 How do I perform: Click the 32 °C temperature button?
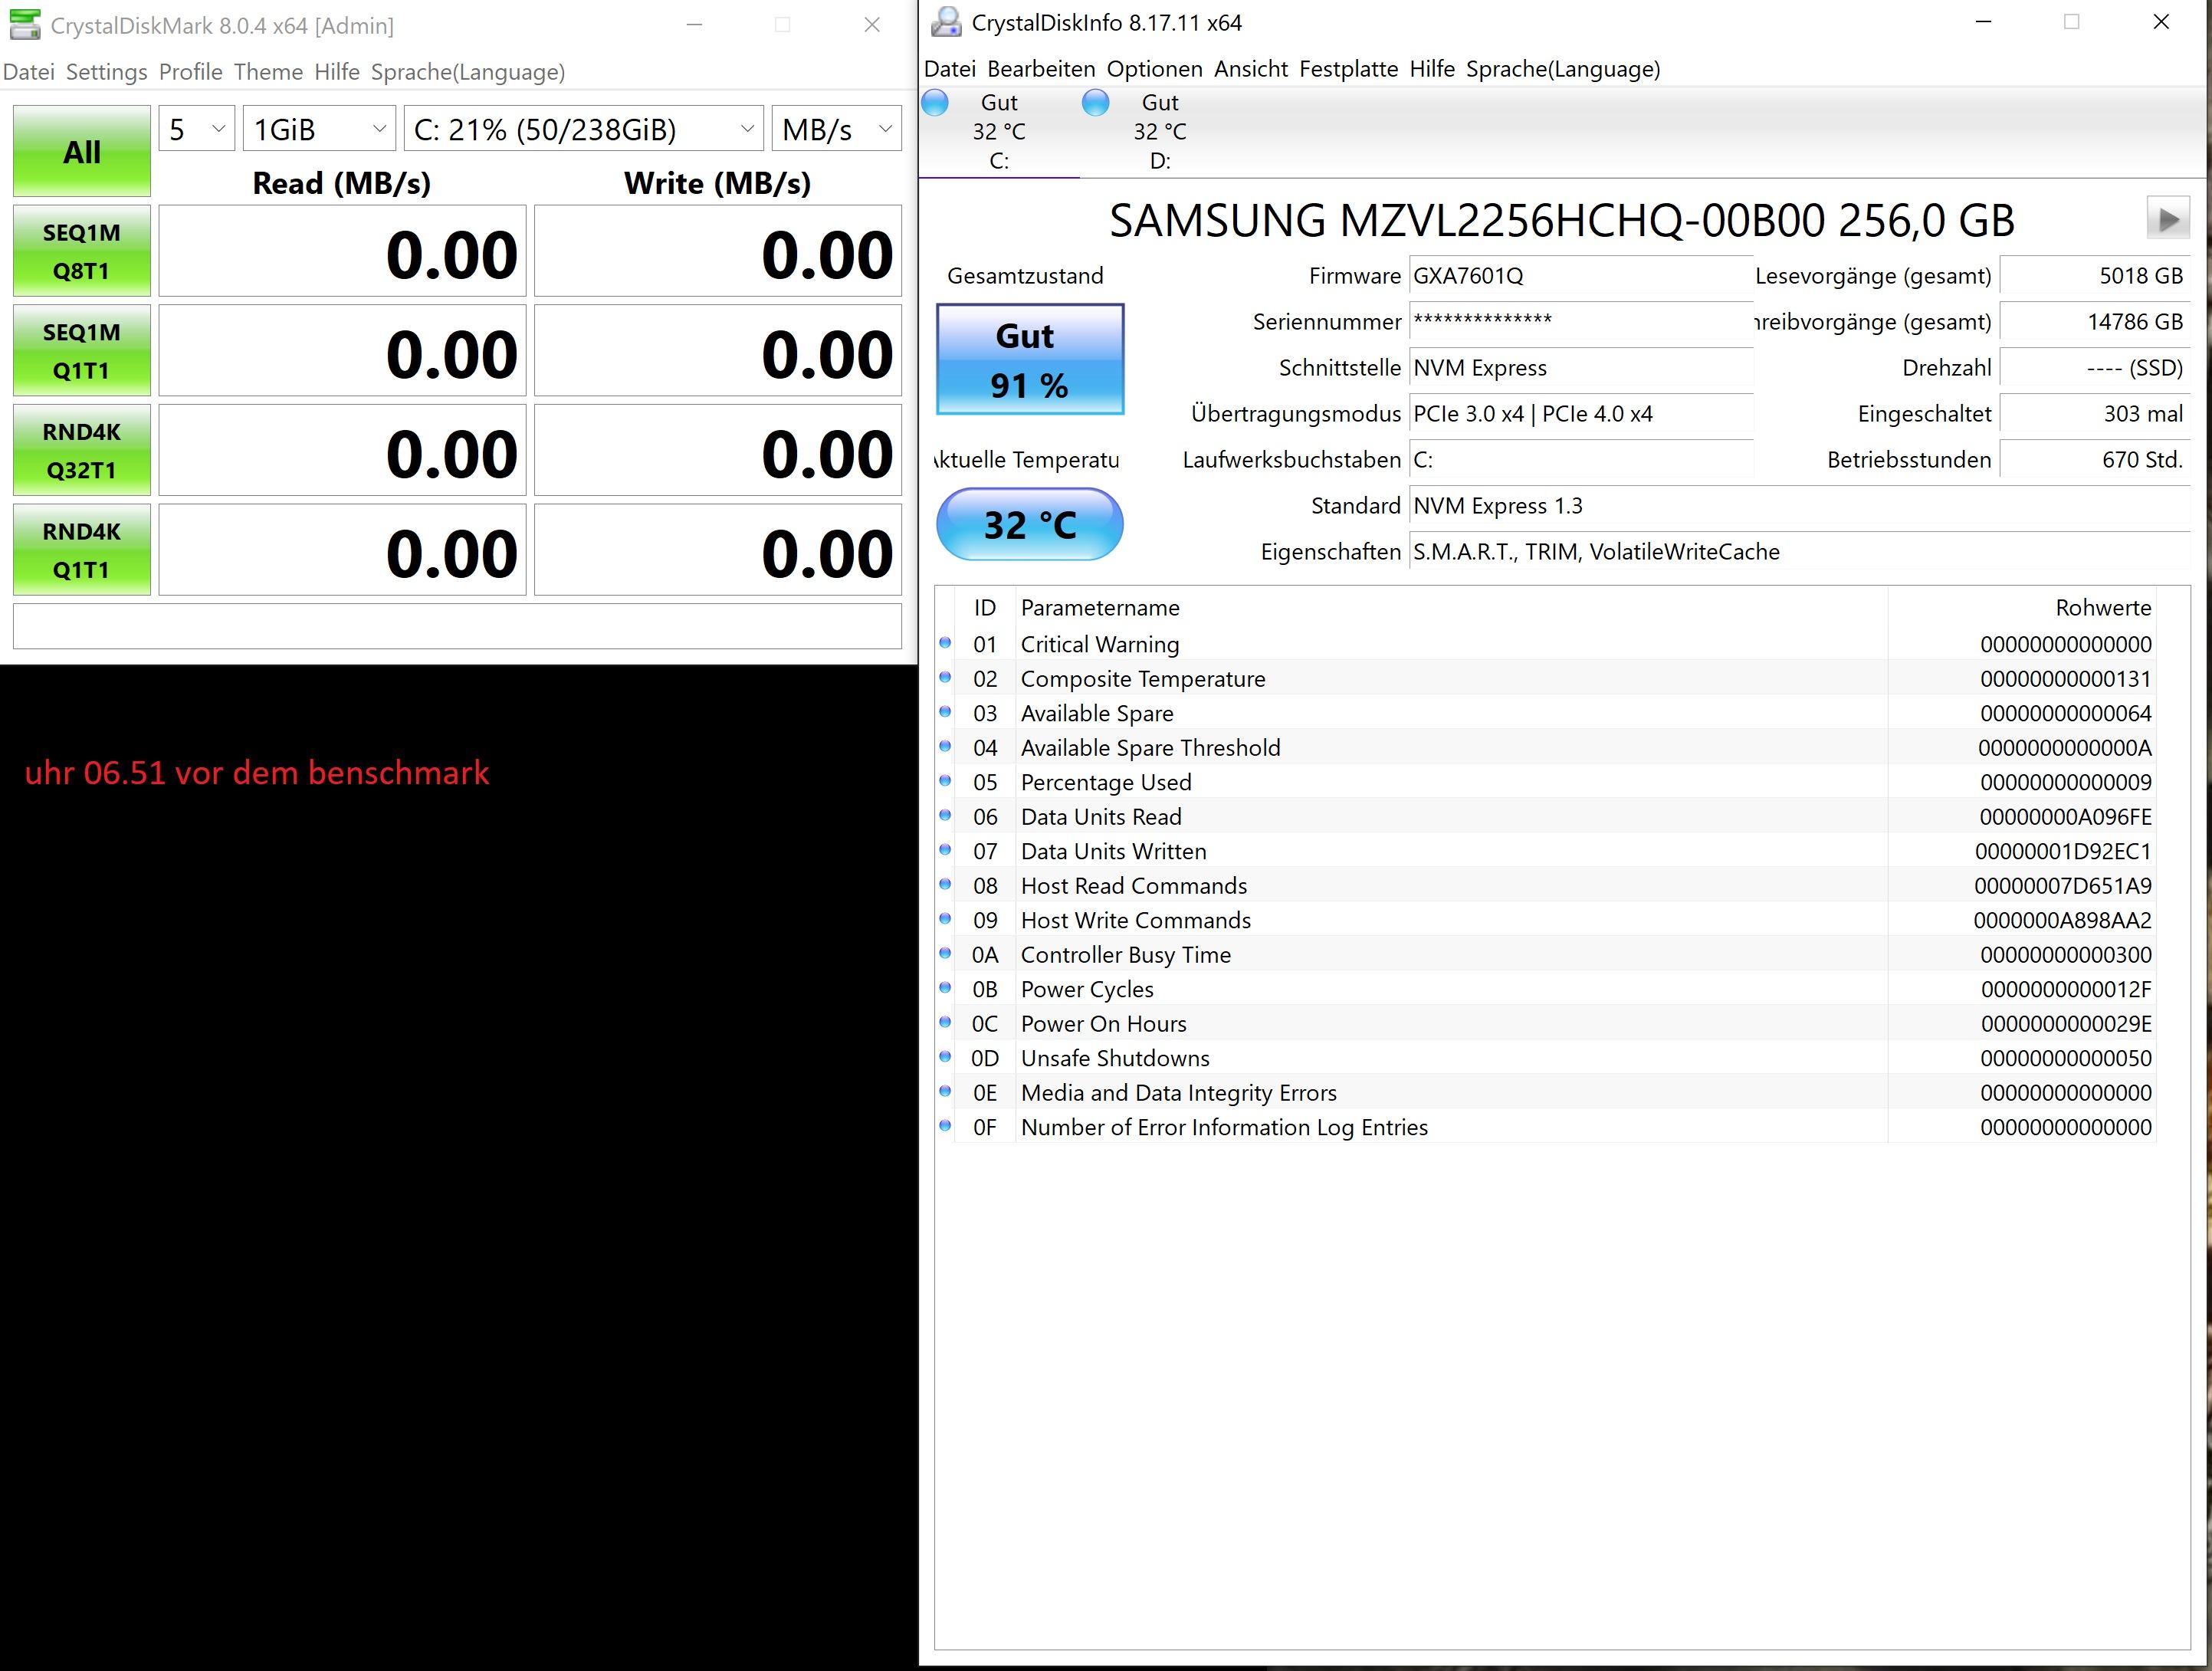coord(1030,525)
